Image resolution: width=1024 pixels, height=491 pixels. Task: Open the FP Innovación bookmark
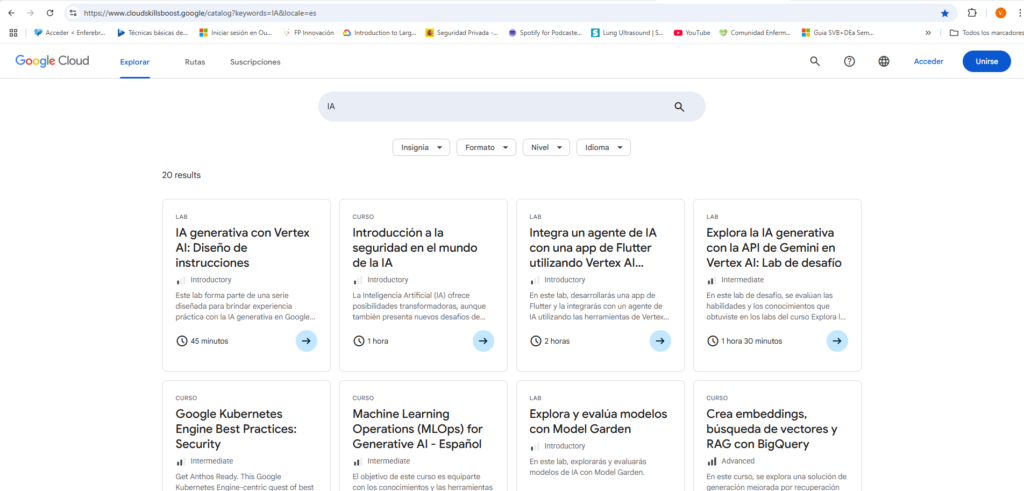(x=308, y=33)
